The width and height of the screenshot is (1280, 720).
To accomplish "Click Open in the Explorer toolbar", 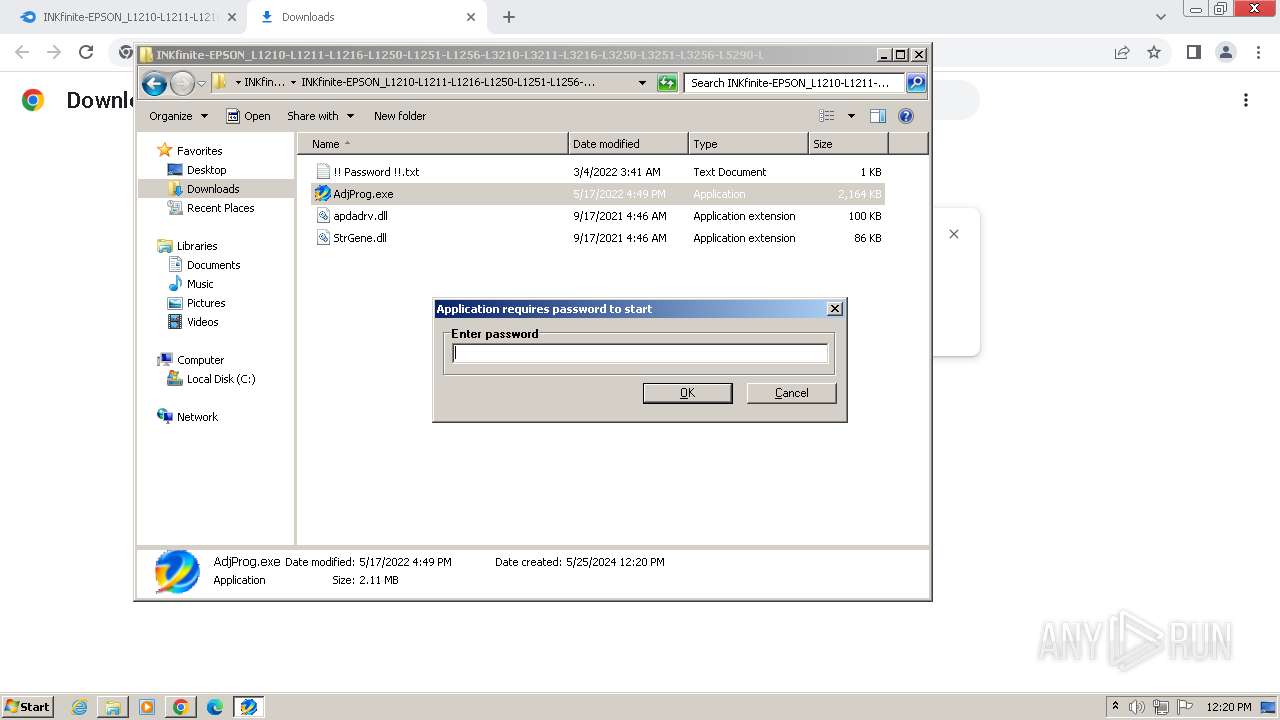I will point(248,116).
